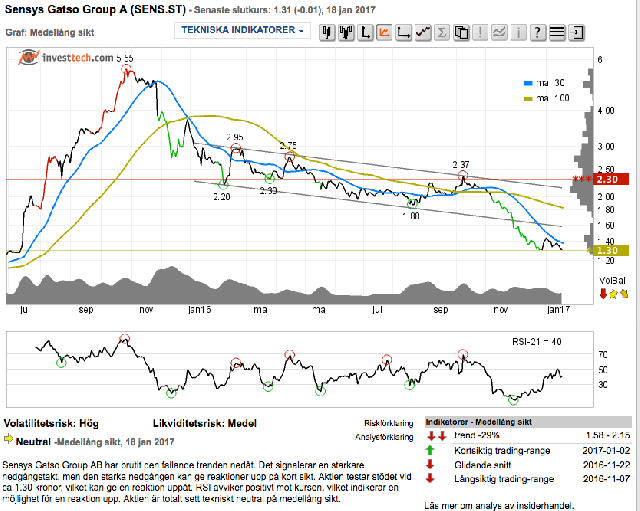Open the TEKNISKA INDIKATORER dropdown
This screenshot has height=511, width=640.
tap(242, 30)
